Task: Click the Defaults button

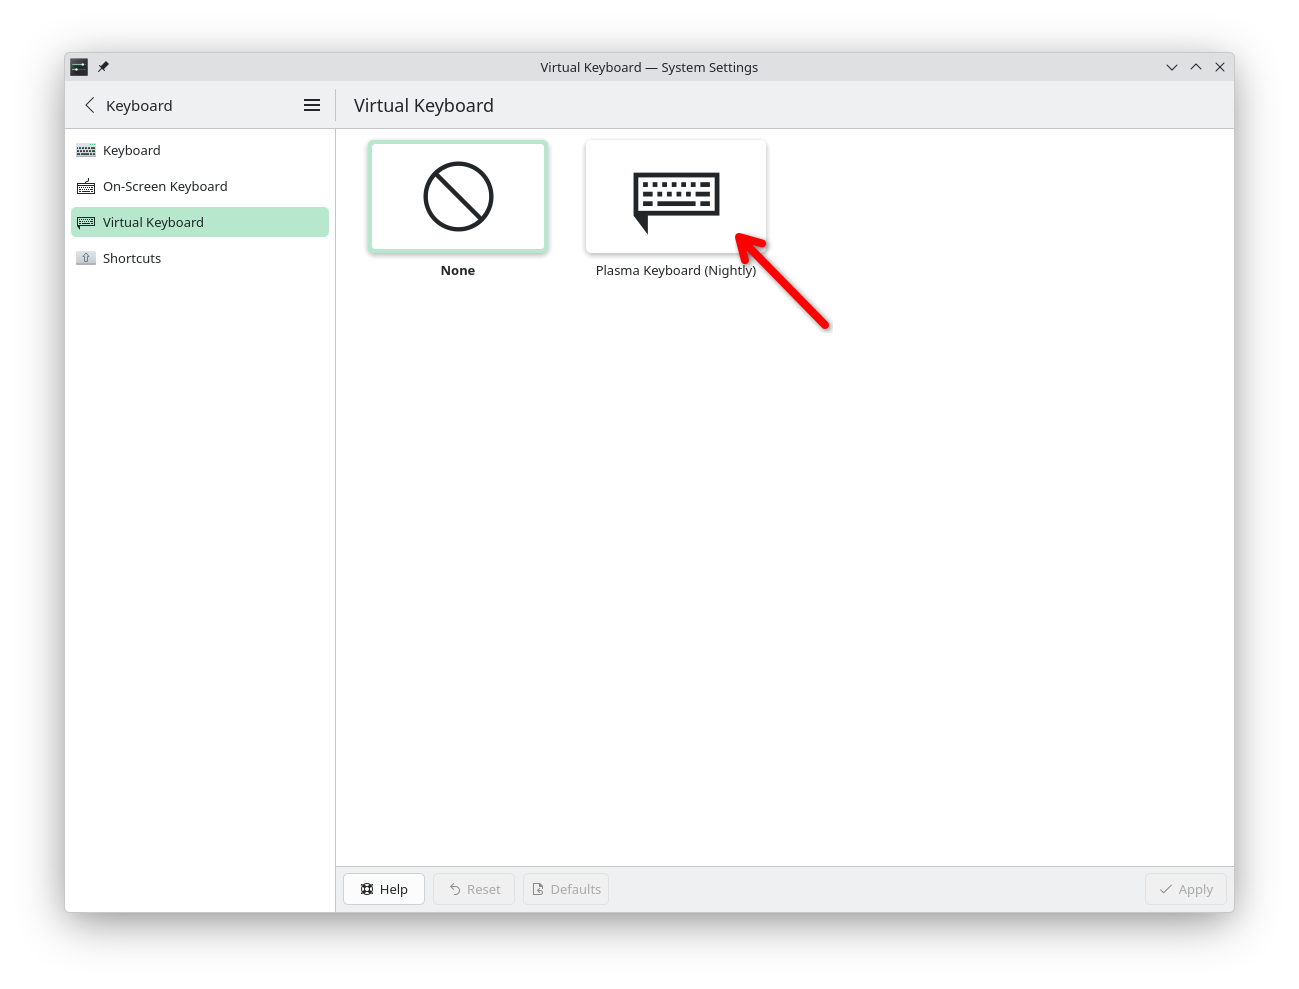Action: (x=565, y=889)
